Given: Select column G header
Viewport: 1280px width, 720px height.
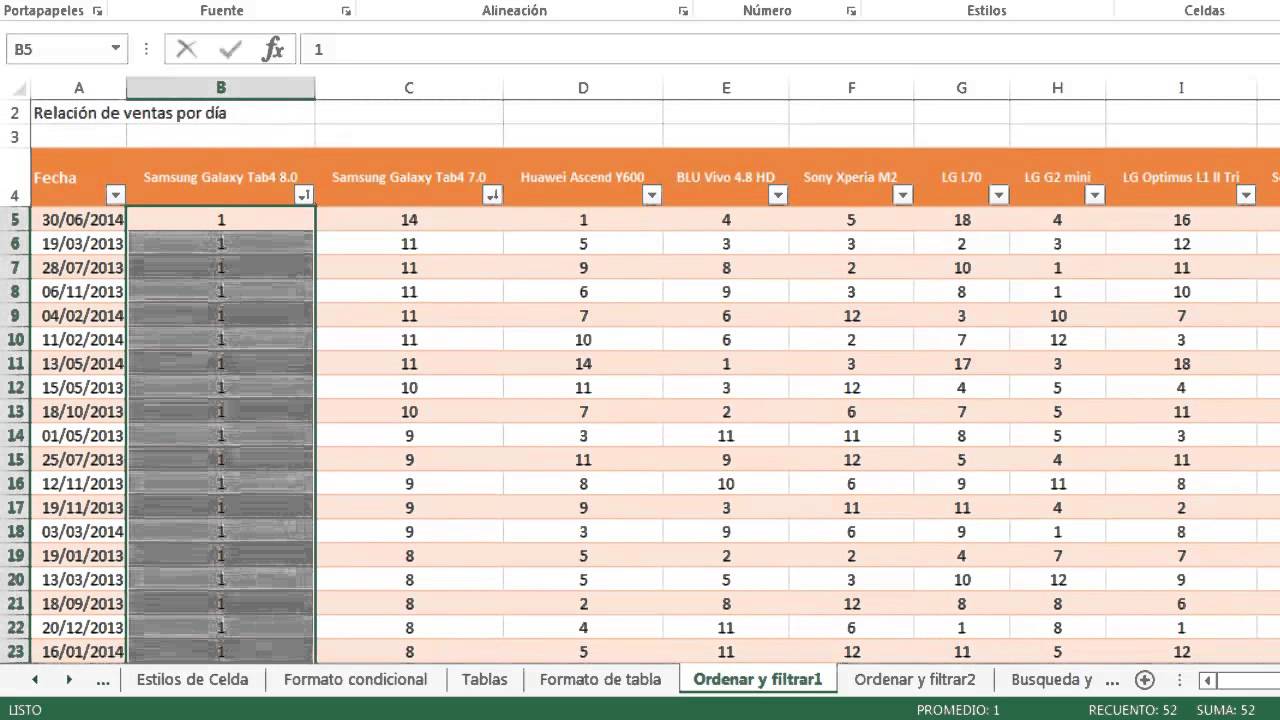Looking at the screenshot, I should click(962, 88).
